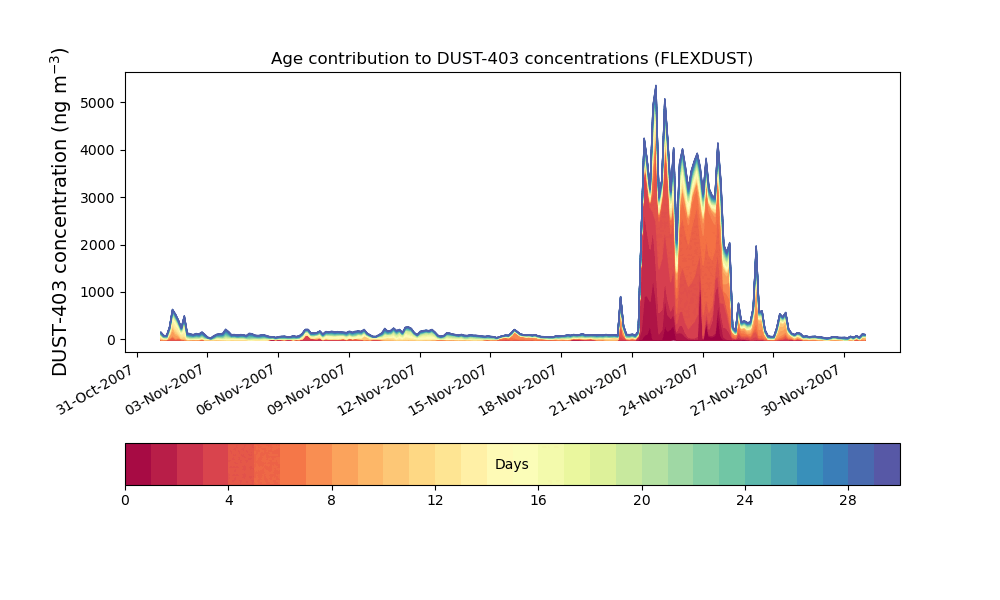Click the 18-Nov-2007 date label
This screenshot has height=600, width=1000.
coord(520,389)
